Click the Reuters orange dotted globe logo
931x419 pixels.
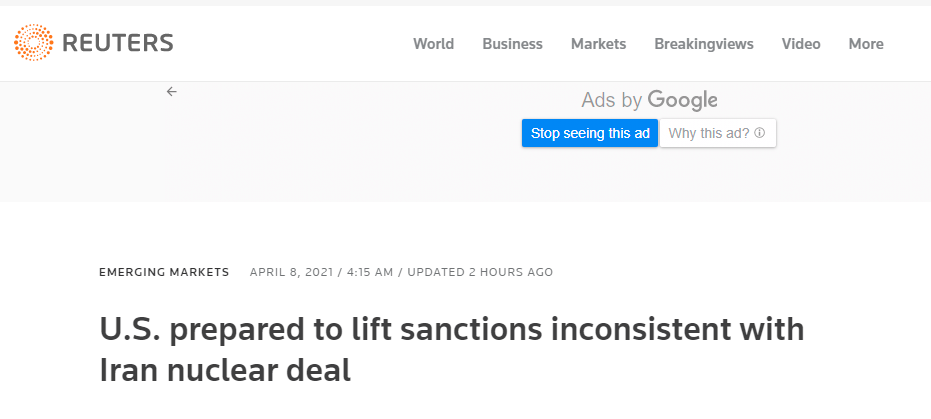(x=33, y=43)
